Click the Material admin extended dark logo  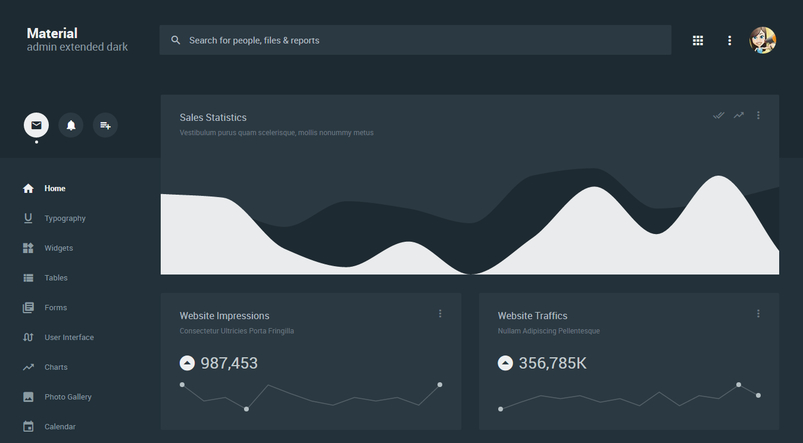coord(77,39)
